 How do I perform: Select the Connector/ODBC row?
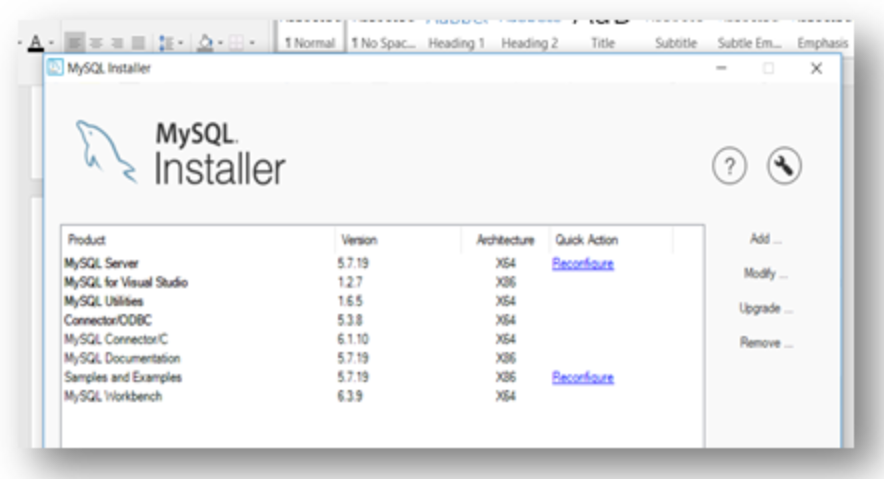pyautogui.click(x=382, y=320)
